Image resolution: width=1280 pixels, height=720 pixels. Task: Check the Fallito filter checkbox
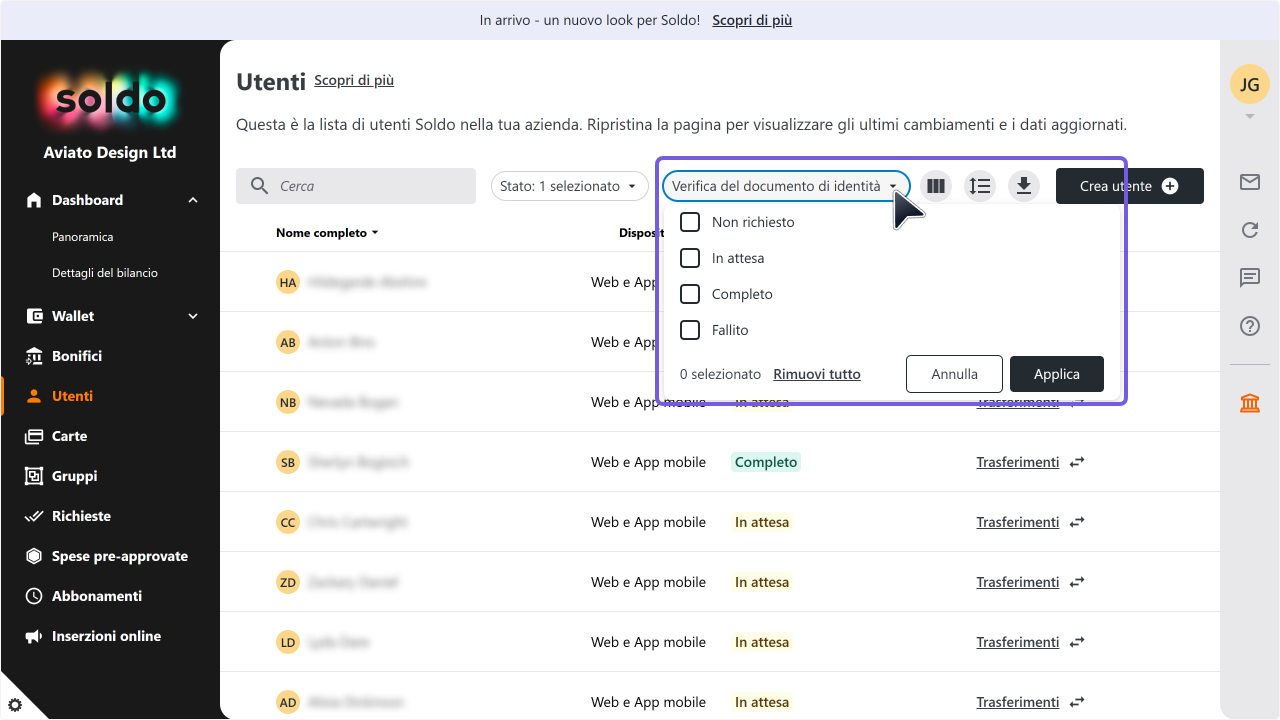tap(690, 330)
